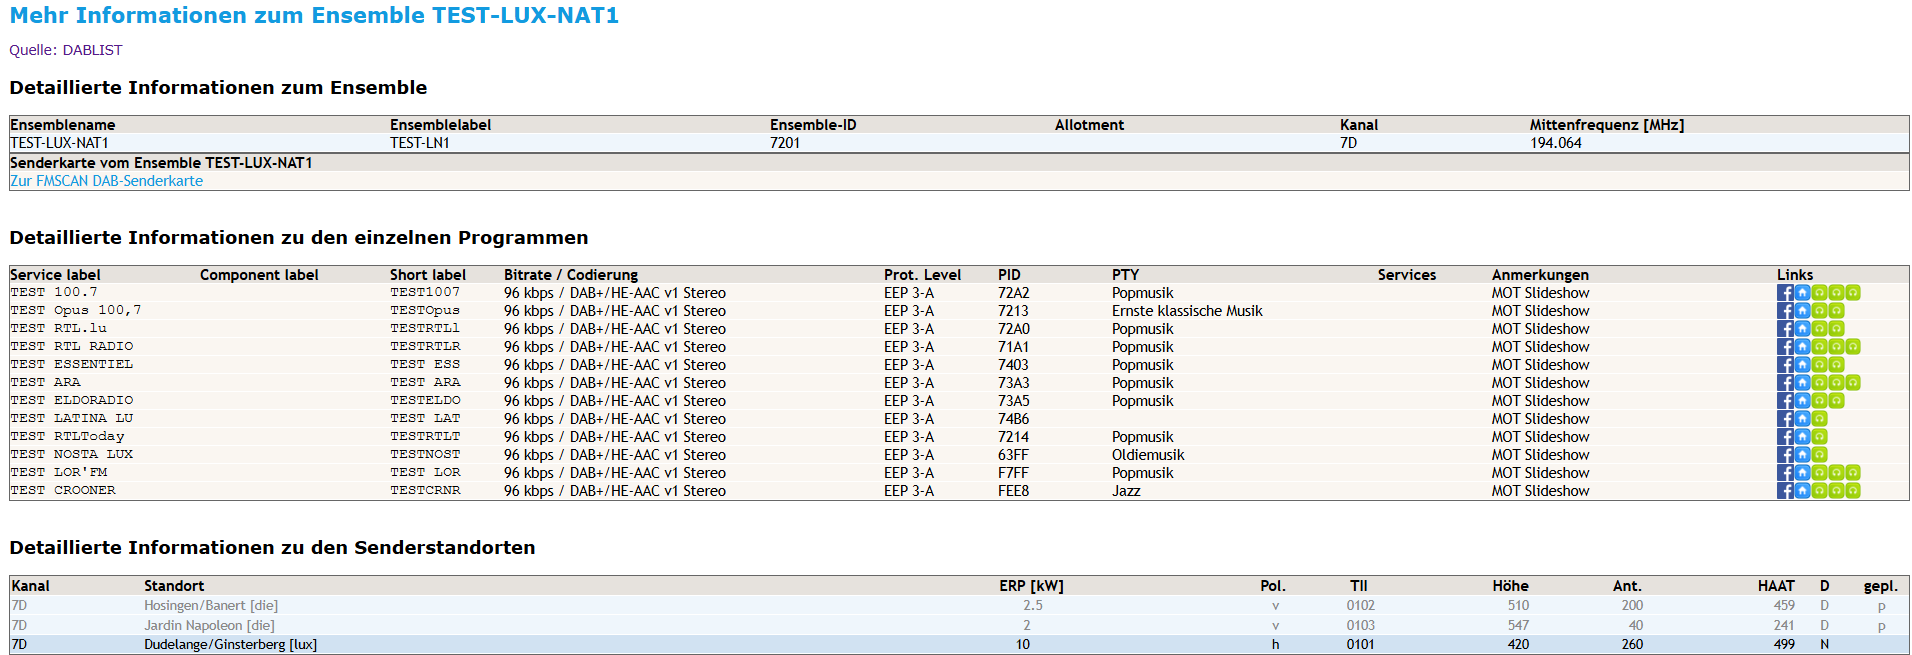Open the 'Zur FMSCAN DAB-Senderkarte' link

tap(106, 181)
